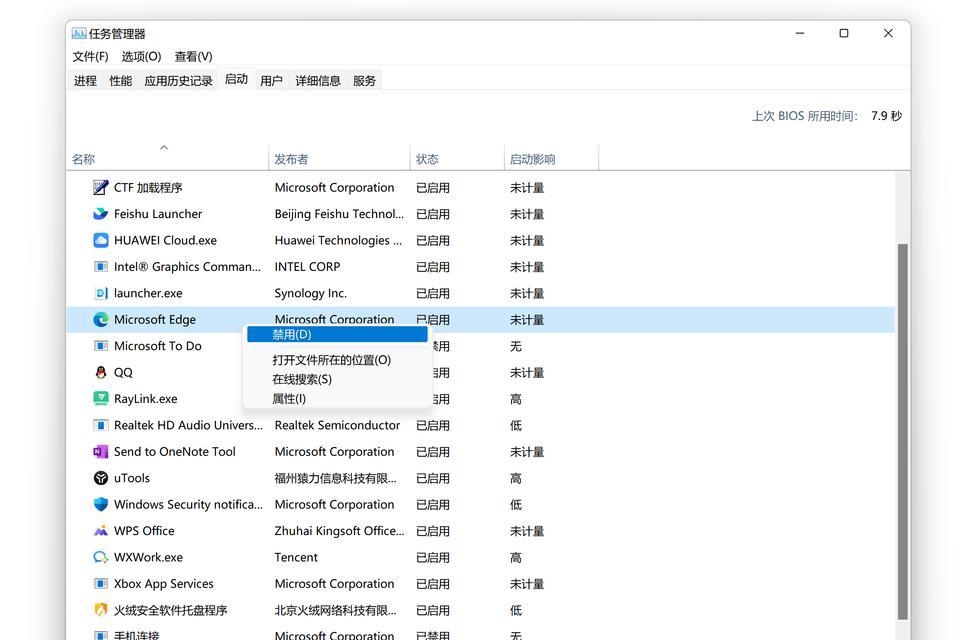This screenshot has height=640, width=971.
Task: Open the 查看(V) menu
Action: (x=193, y=56)
